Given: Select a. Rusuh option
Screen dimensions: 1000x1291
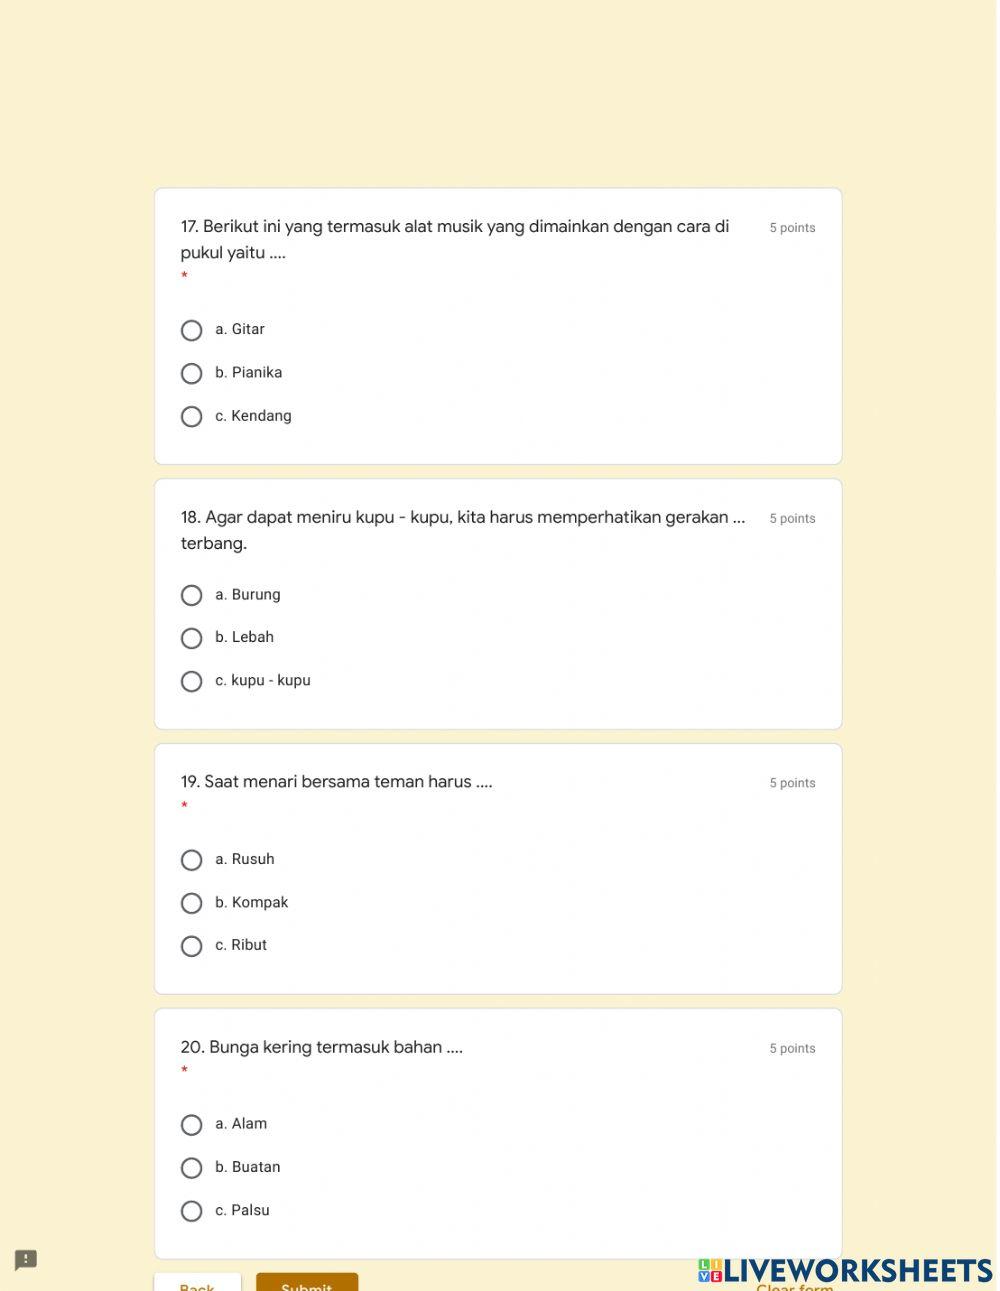Looking at the screenshot, I should (x=192, y=860).
